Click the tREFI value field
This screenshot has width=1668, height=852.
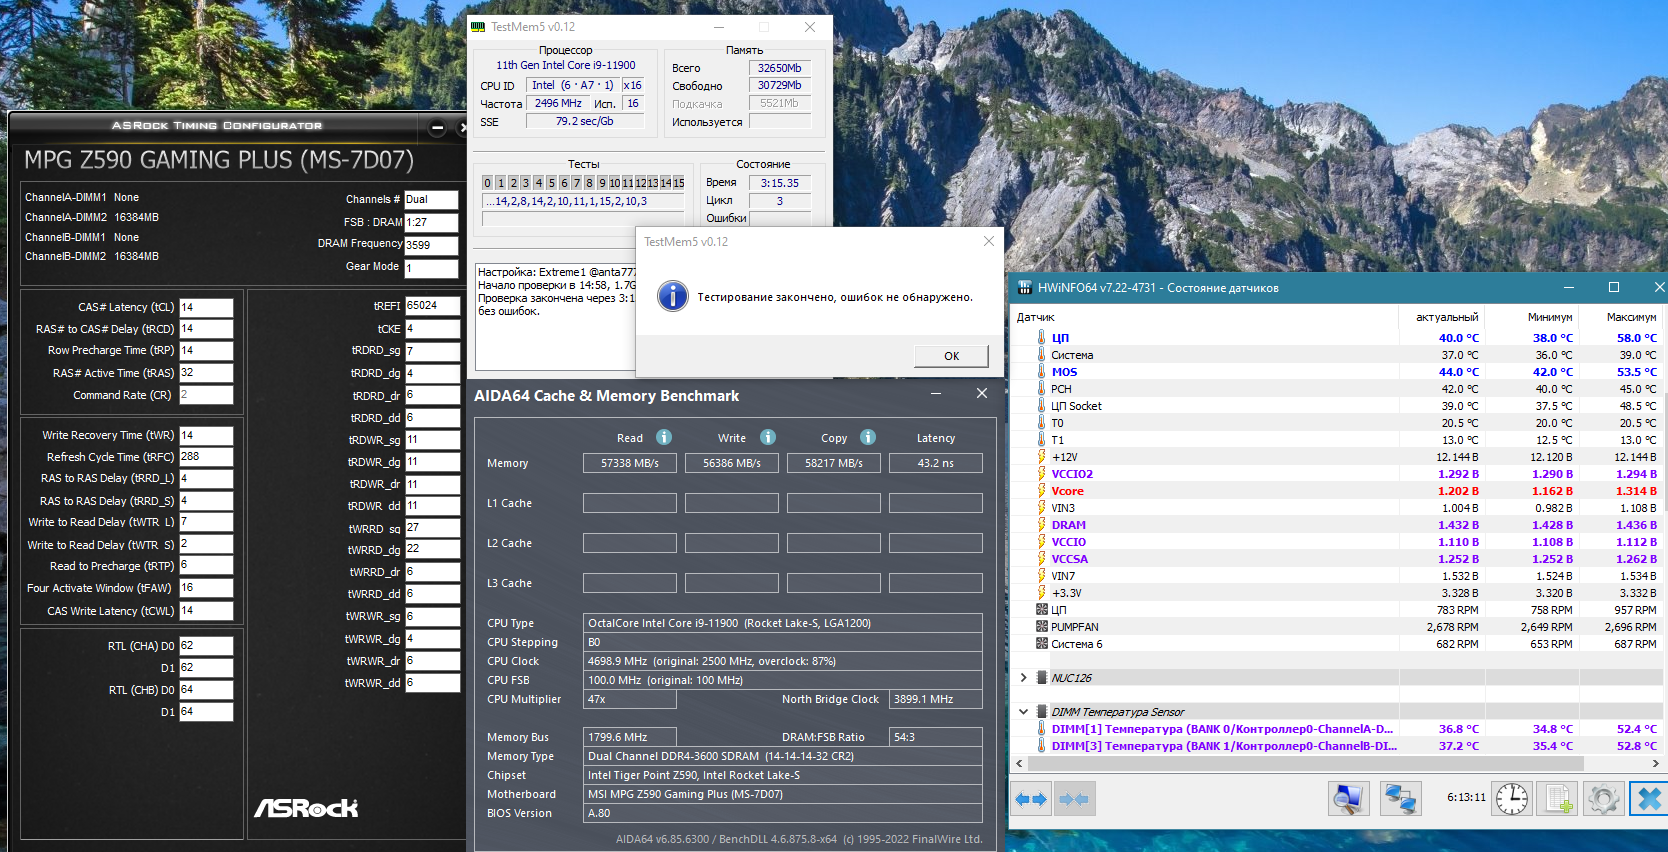click(x=432, y=306)
